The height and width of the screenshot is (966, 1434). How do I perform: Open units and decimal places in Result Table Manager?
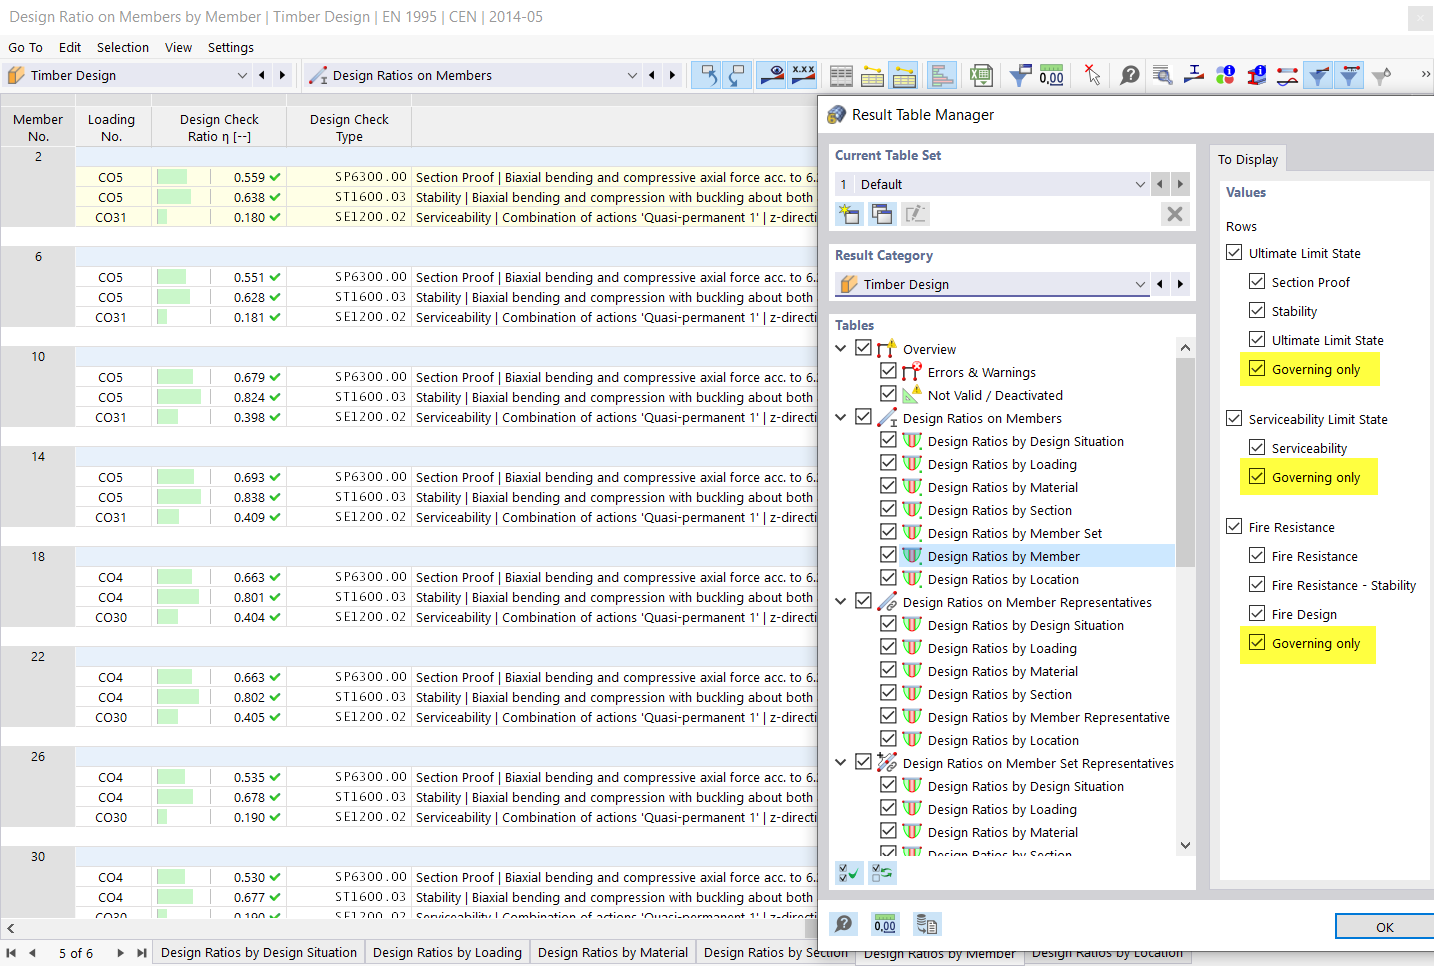tap(885, 924)
